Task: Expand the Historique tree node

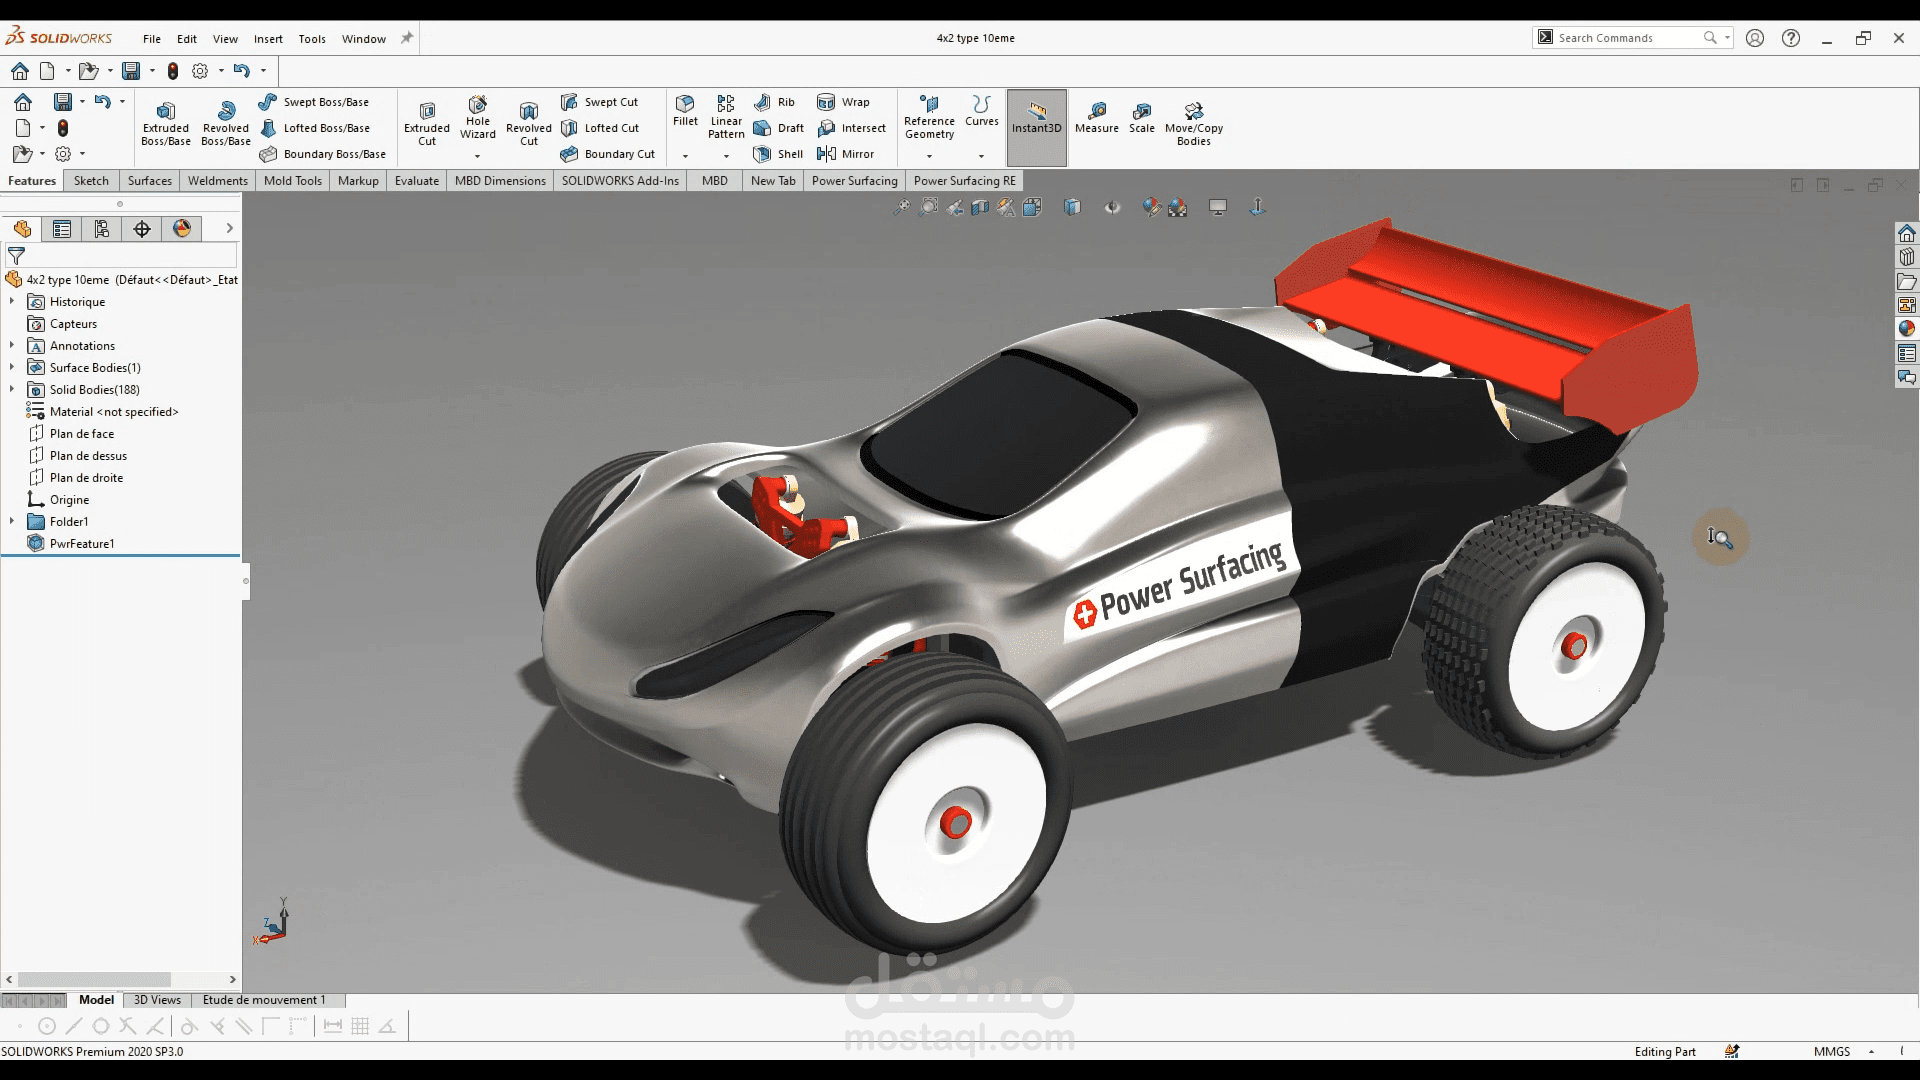Action: [12, 302]
